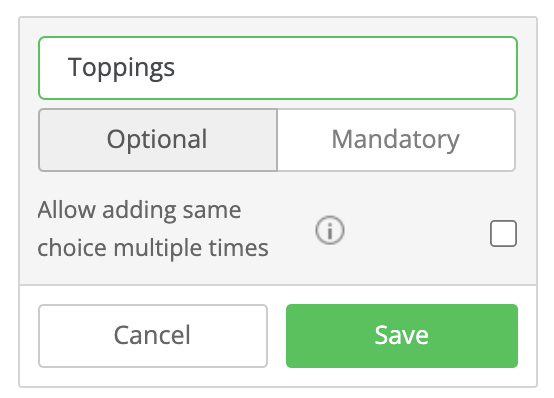Click the Cancel button
554x398 pixels.
153,336
